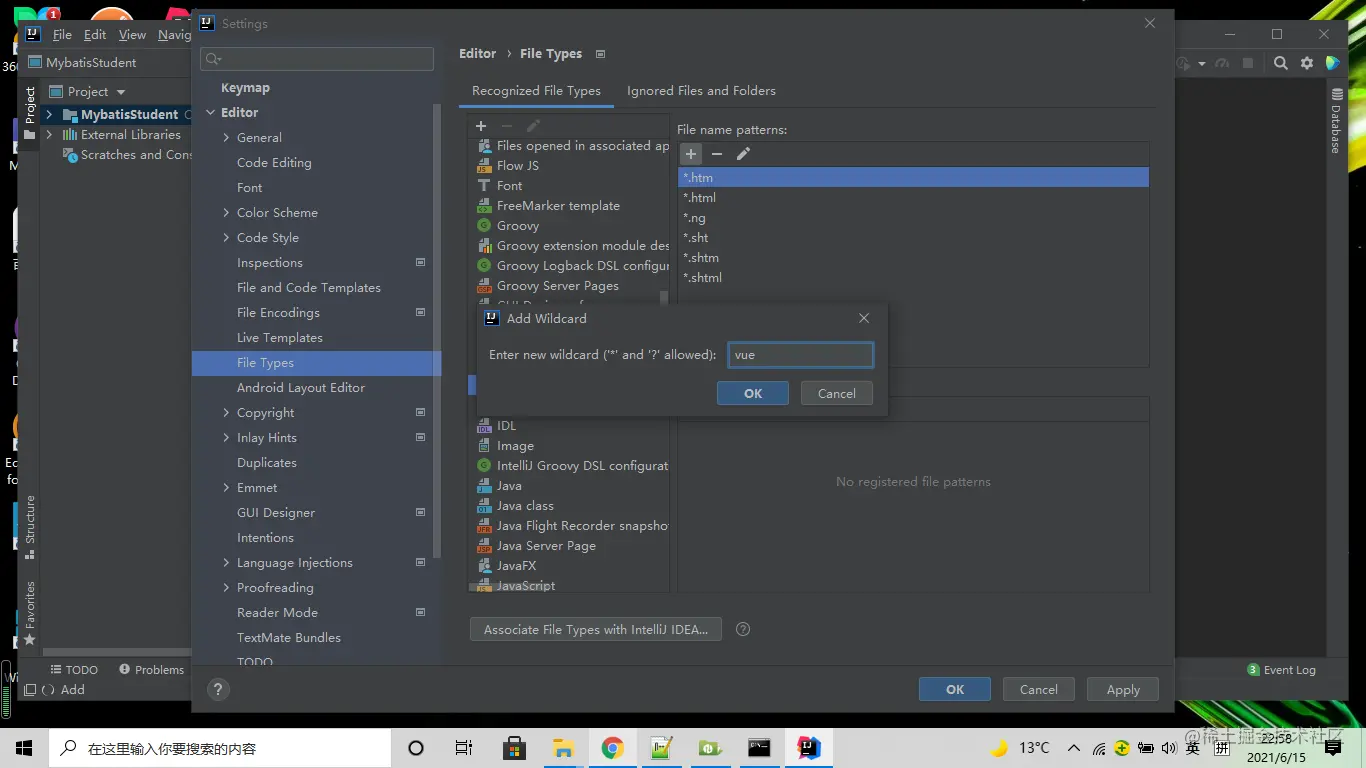Launch Microsoft Store from taskbar
Screen dimensions: 1366x768
pos(514,748)
